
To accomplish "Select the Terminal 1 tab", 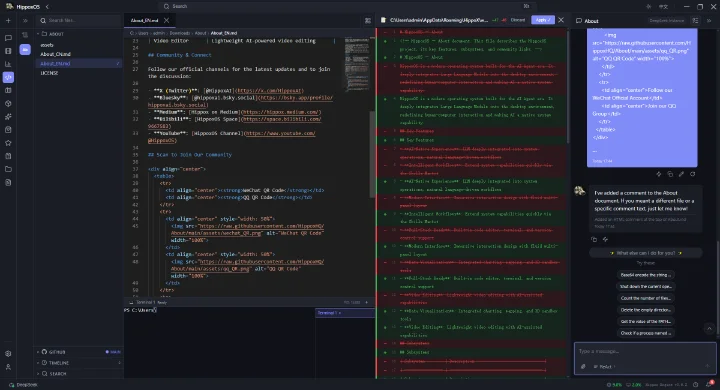I will 345,313.
